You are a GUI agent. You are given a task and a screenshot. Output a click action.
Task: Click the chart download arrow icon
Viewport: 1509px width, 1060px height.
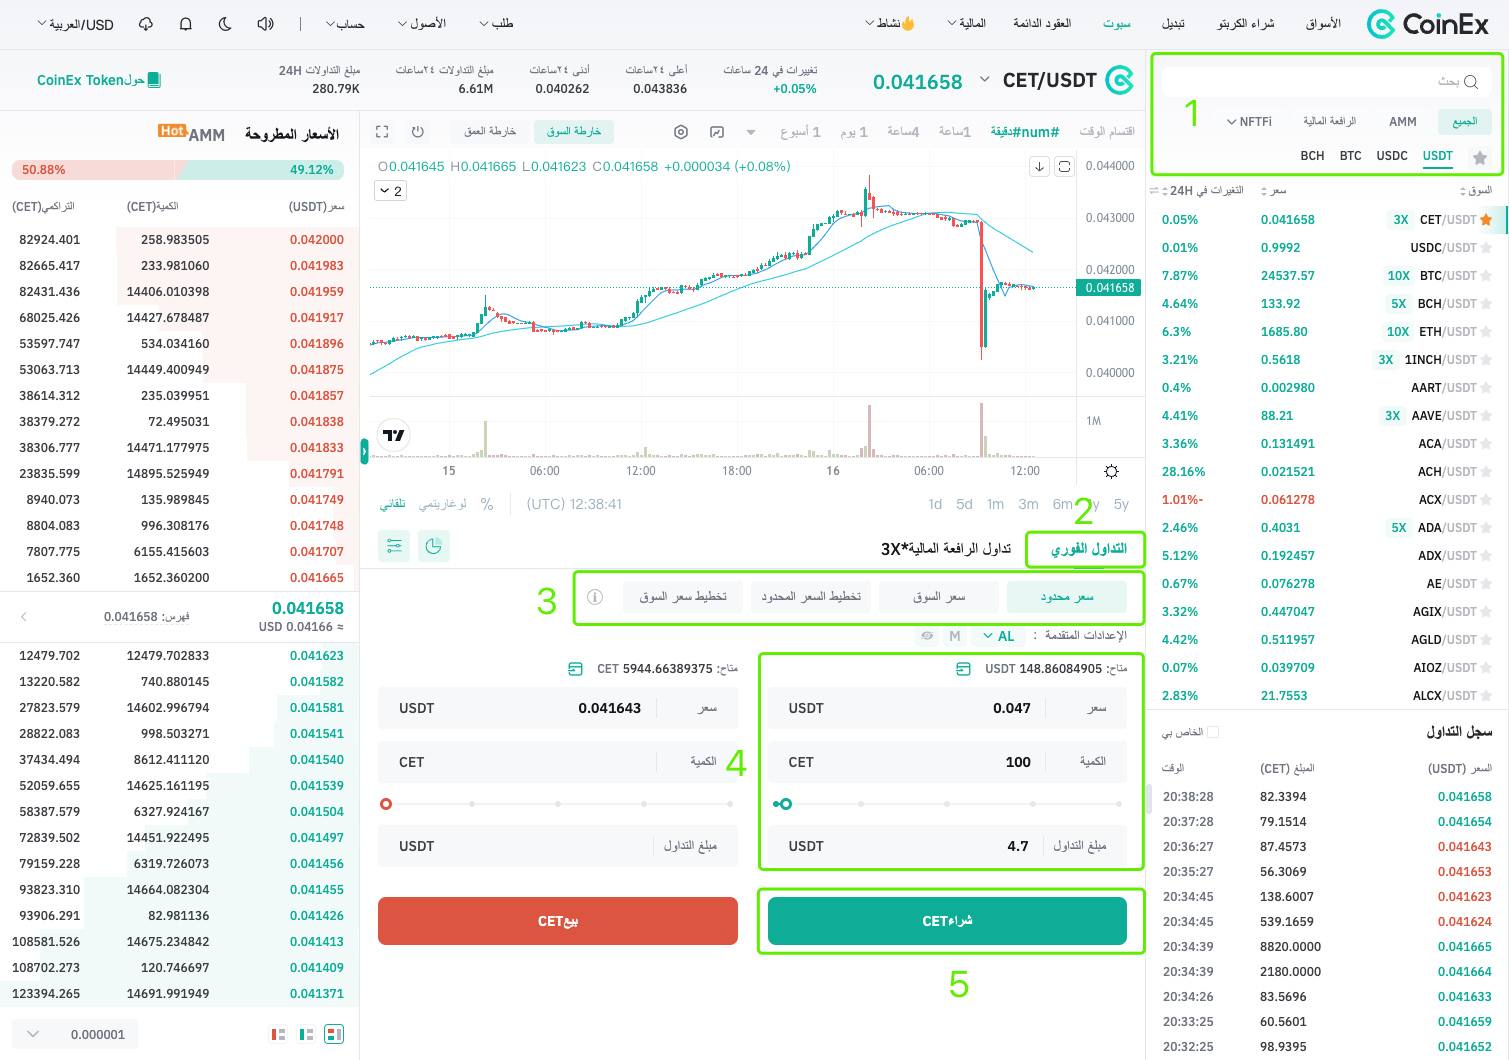click(1040, 166)
